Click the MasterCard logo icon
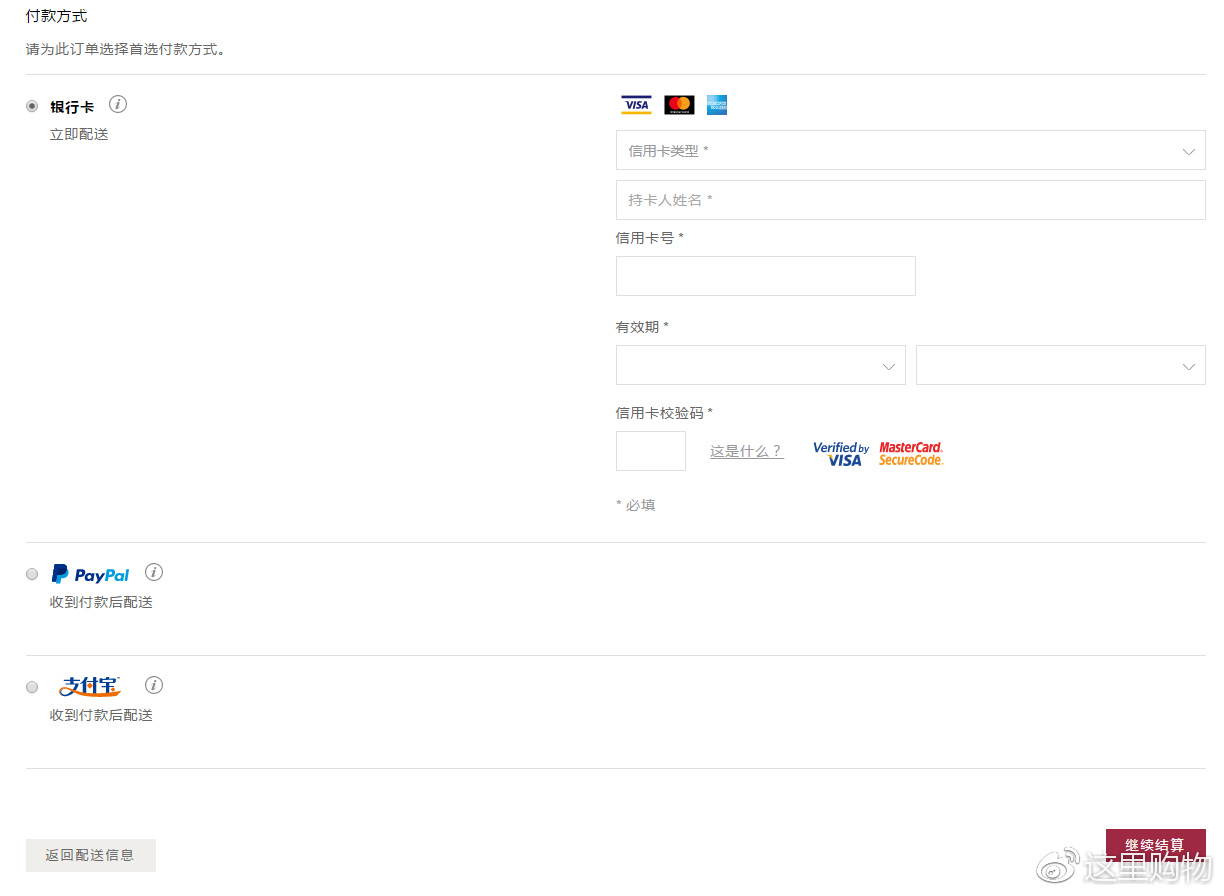The height and width of the screenshot is (896, 1224). click(679, 105)
